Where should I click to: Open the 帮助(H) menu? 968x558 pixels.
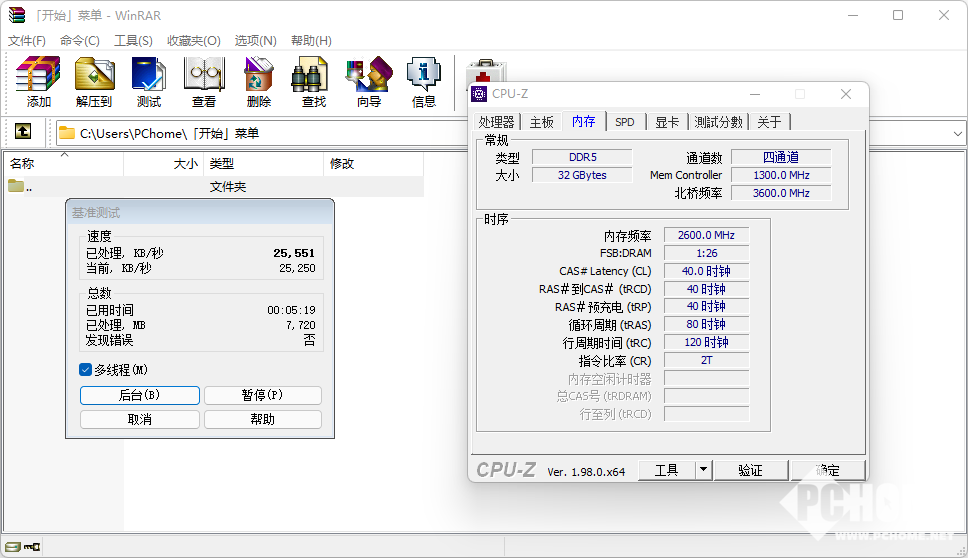(311, 41)
